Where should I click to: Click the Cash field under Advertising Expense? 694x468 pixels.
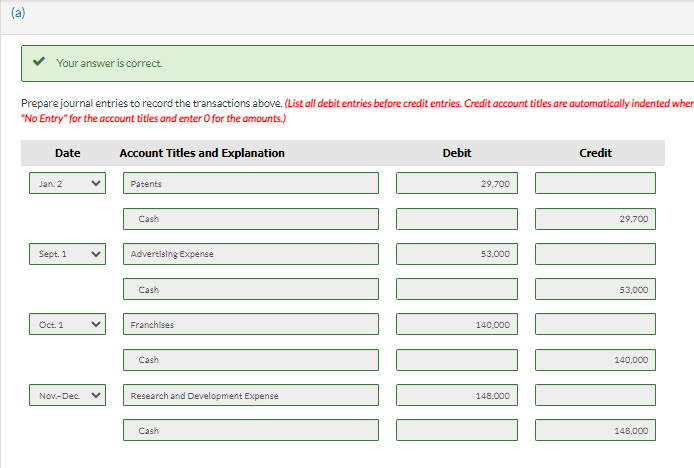[x=251, y=289]
